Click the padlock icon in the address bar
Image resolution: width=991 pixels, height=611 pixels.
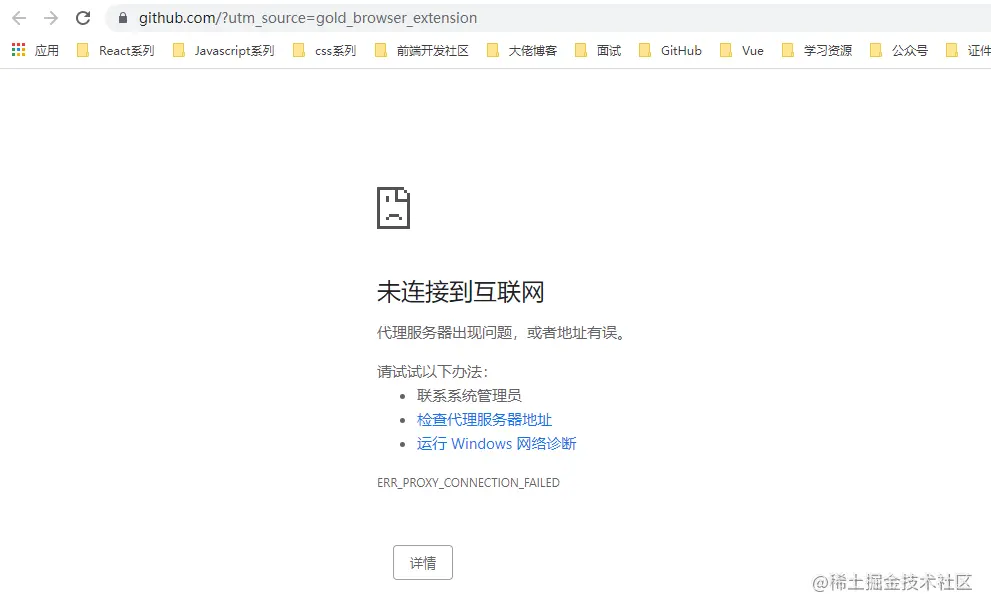point(123,18)
